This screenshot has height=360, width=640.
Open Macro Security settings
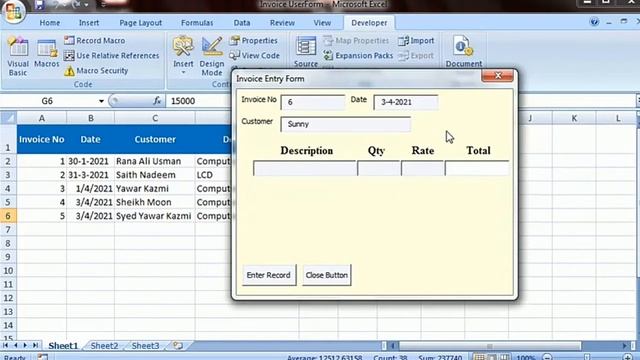coord(96,71)
